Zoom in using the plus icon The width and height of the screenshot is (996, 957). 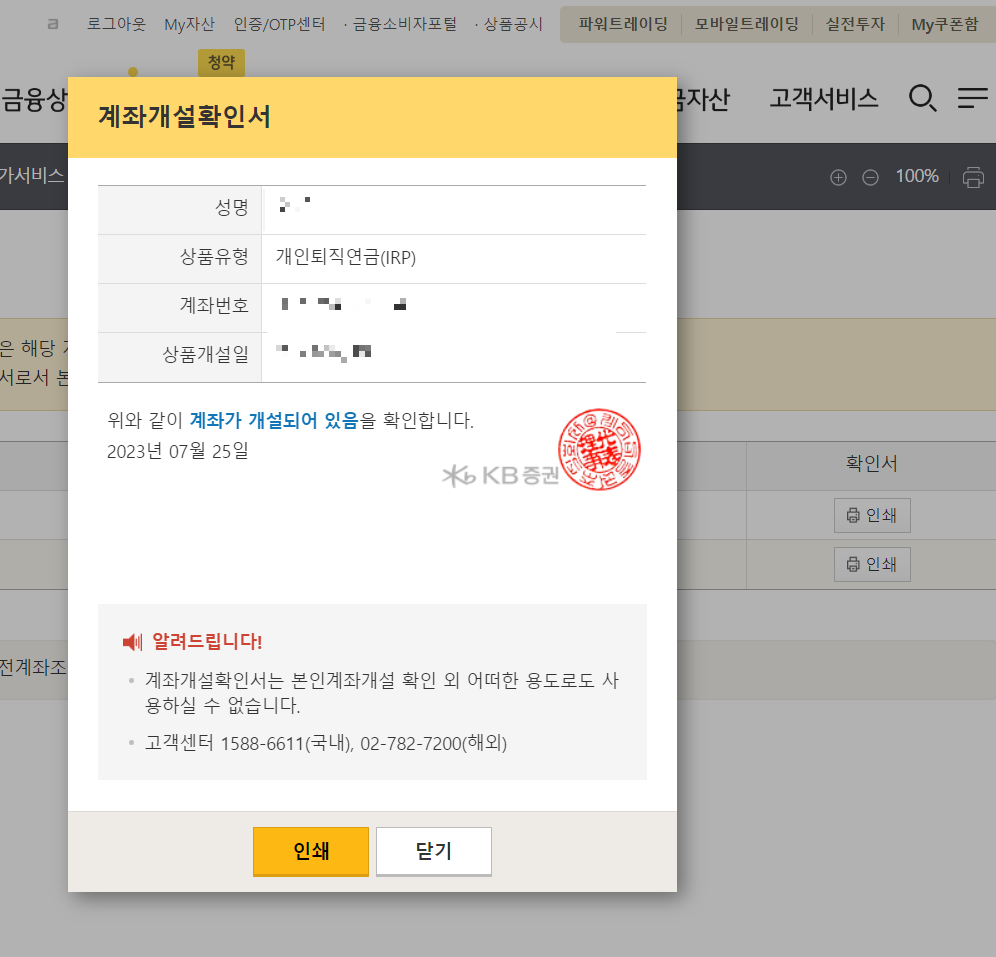point(838,176)
